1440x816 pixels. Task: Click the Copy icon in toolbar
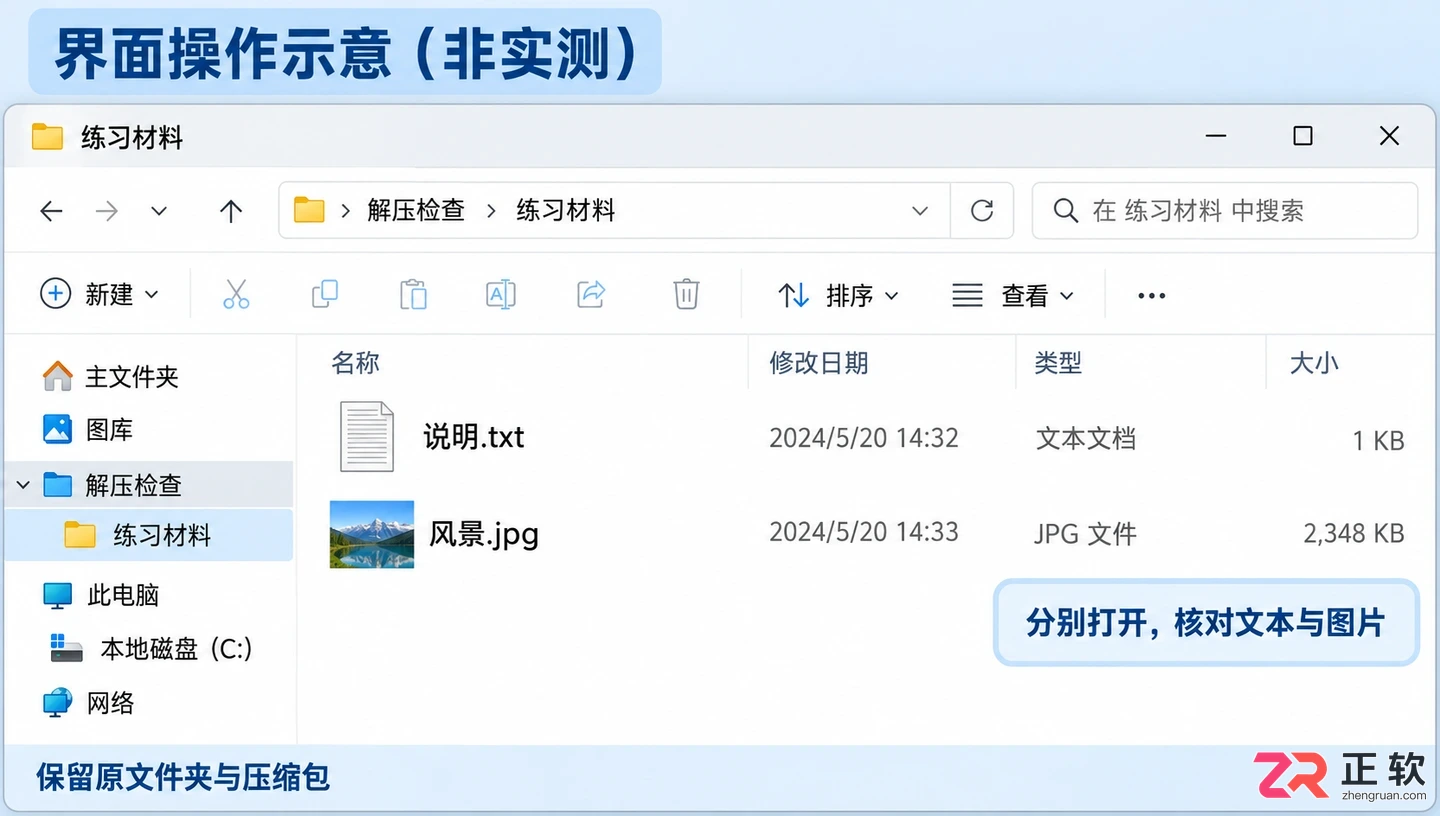[x=325, y=294]
